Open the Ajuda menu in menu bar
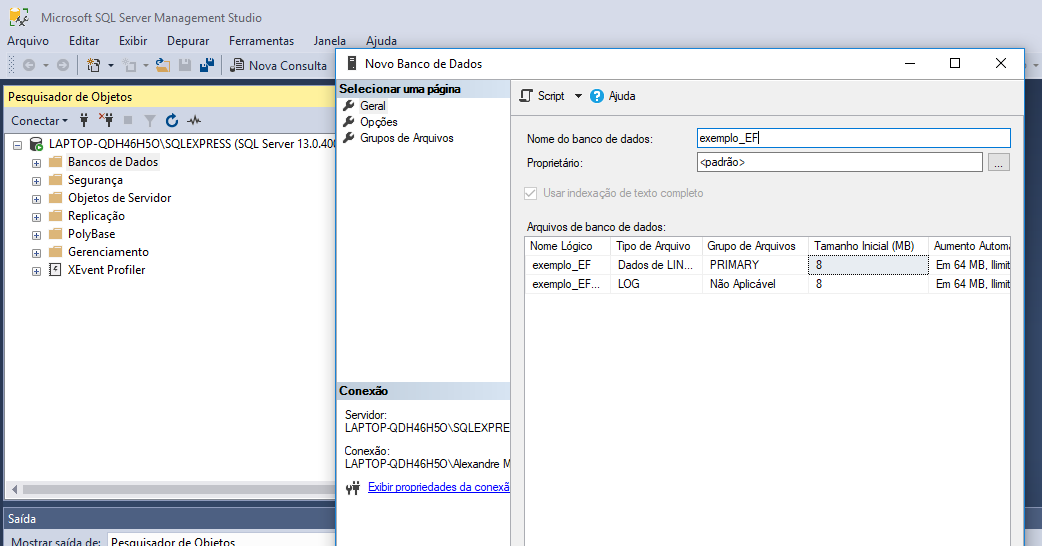 [381, 41]
